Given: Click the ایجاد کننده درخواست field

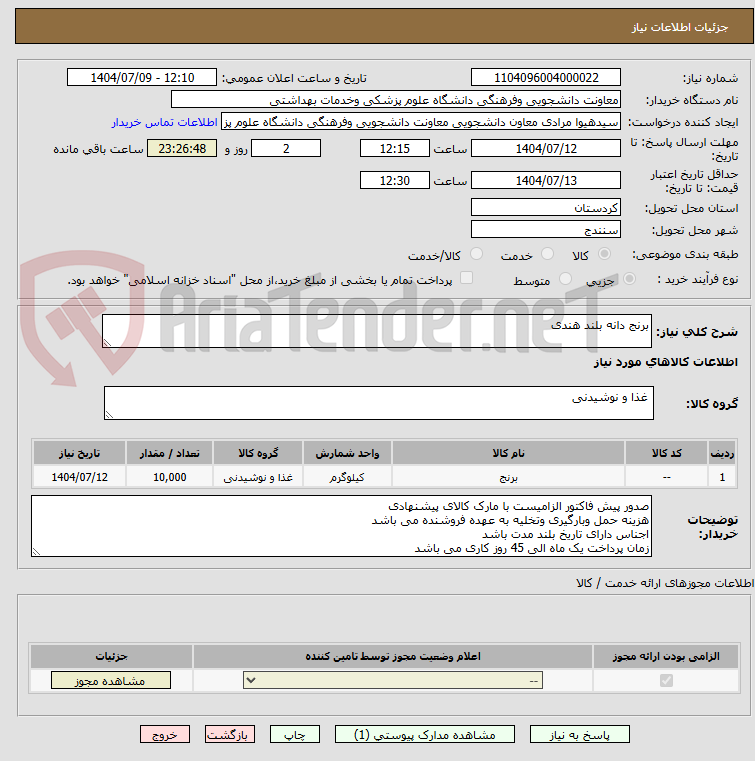Looking at the screenshot, I should click(x=421, y=121).
